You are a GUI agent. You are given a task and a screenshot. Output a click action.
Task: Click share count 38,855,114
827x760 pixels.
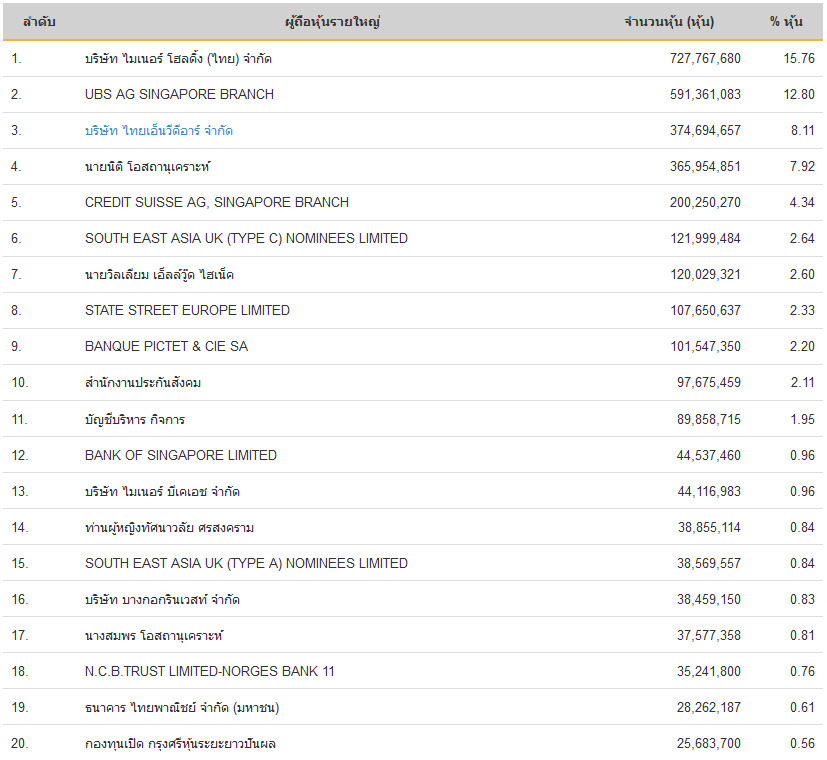tap(709, 527)
